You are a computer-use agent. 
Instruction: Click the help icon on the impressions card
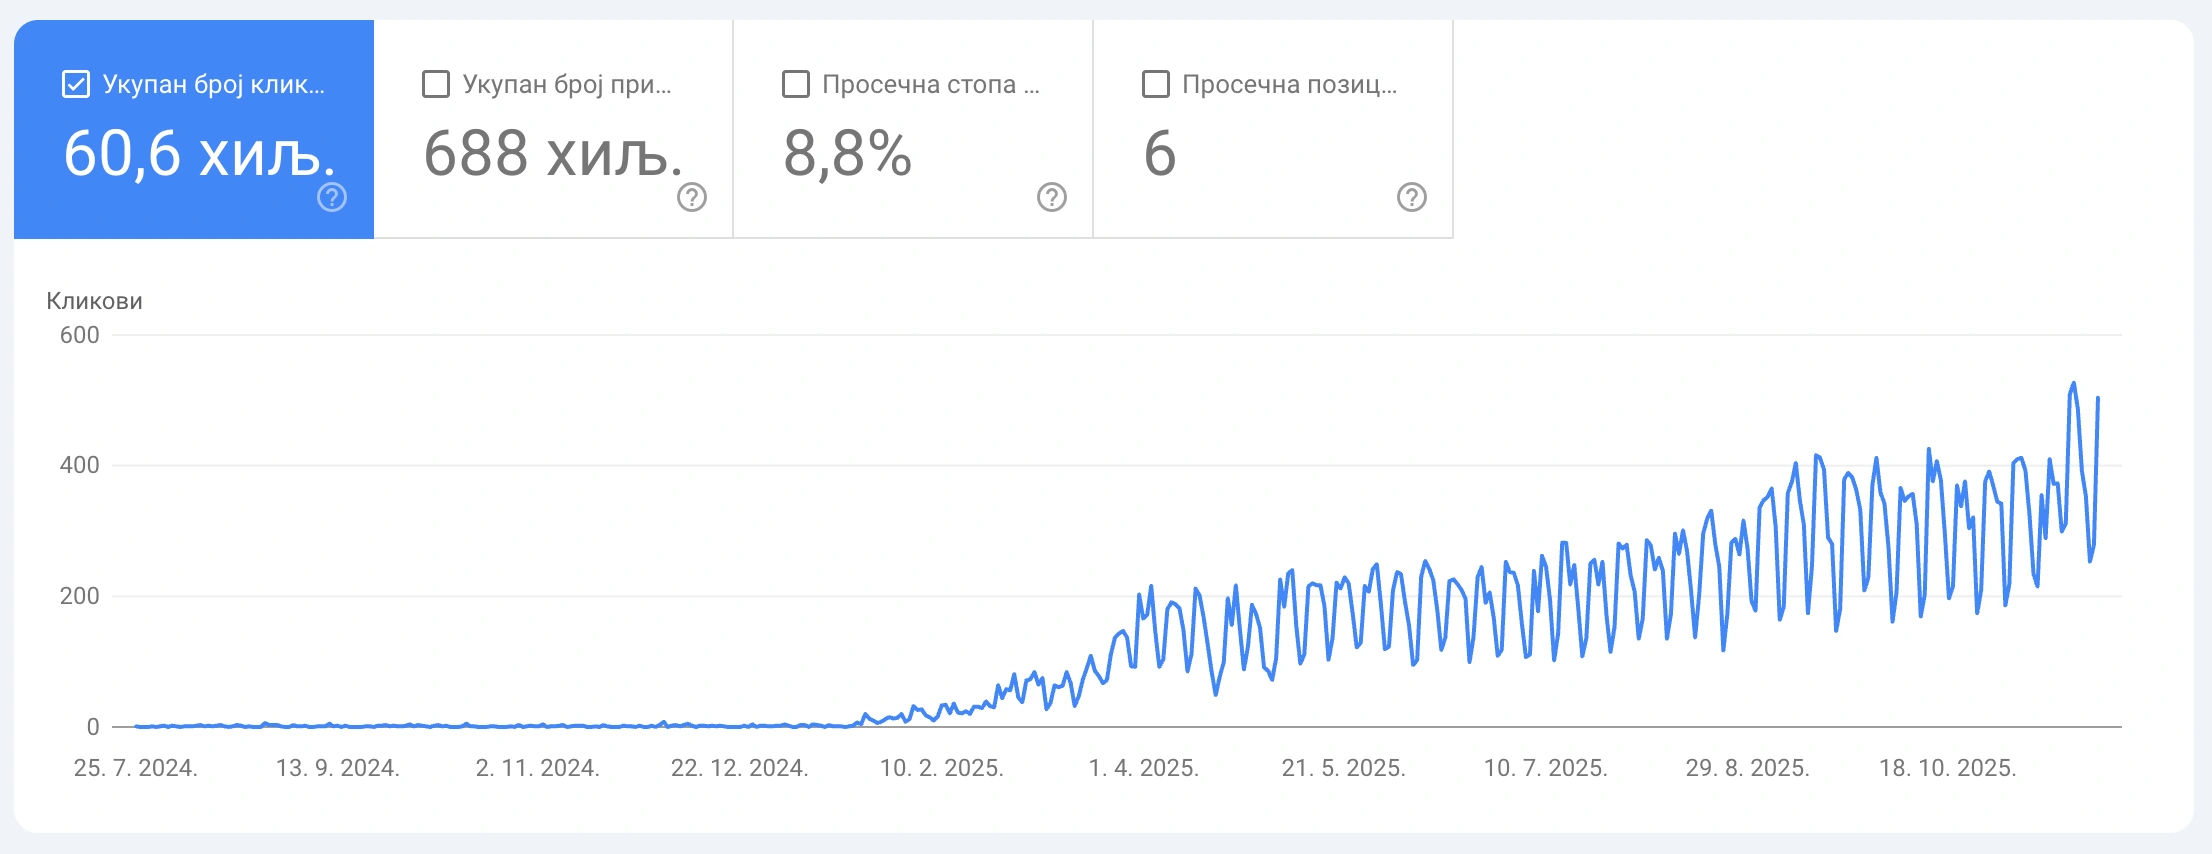(690, 196)
